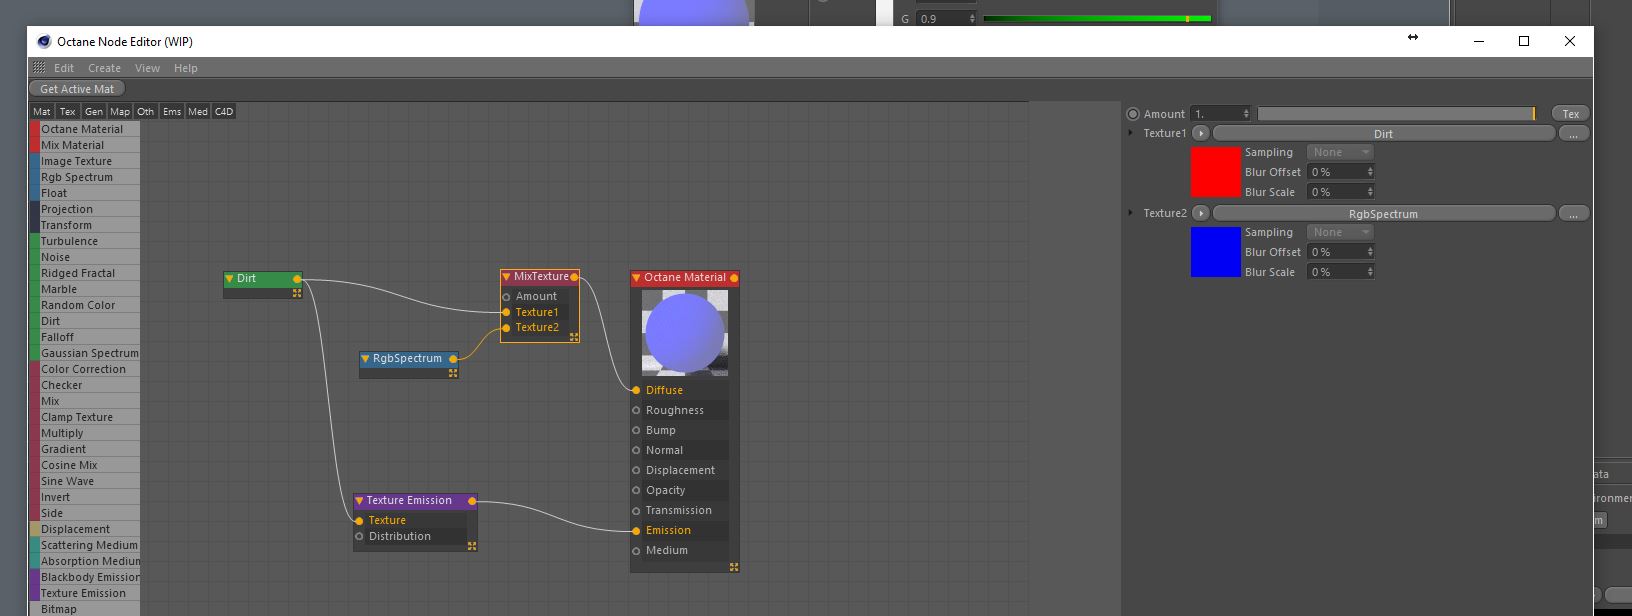The height and width of the screenshot is (616, 1632).
Task: Click the Octane Material output port
Action: [x=734, y=278]
